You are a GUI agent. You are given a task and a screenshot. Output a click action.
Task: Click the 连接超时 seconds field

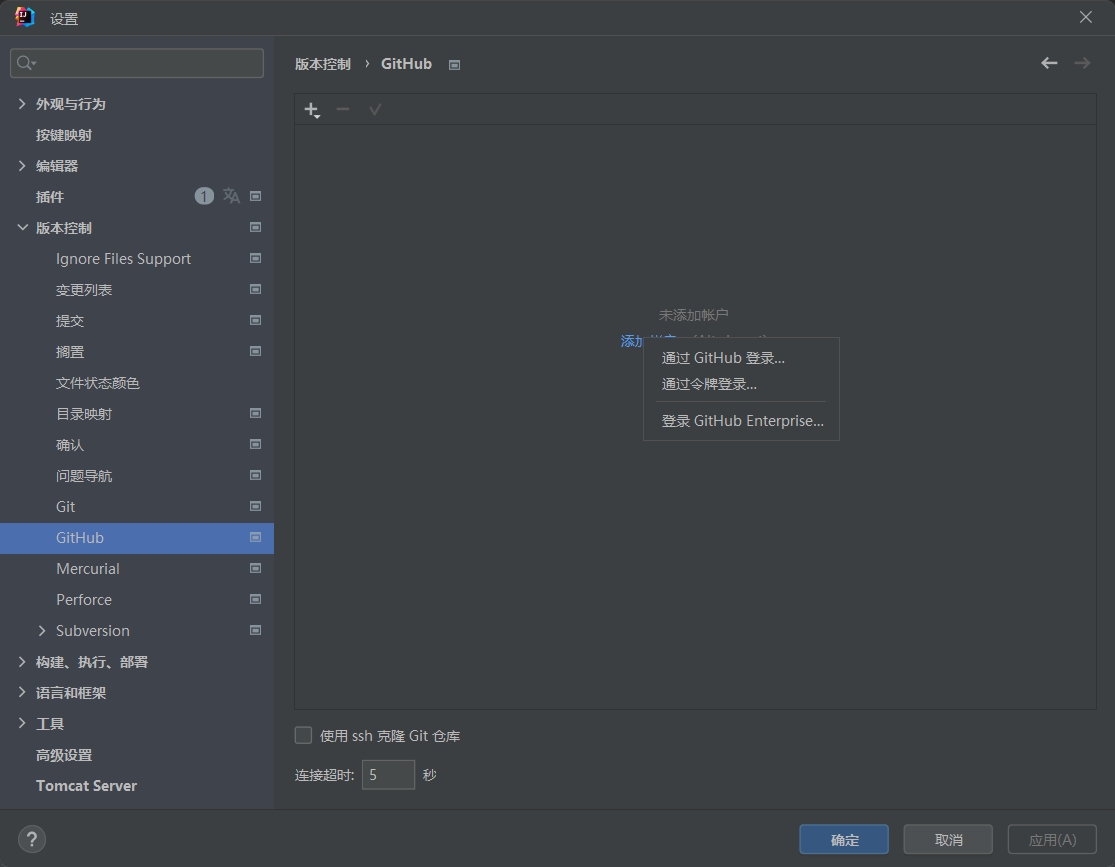point(388,775)
